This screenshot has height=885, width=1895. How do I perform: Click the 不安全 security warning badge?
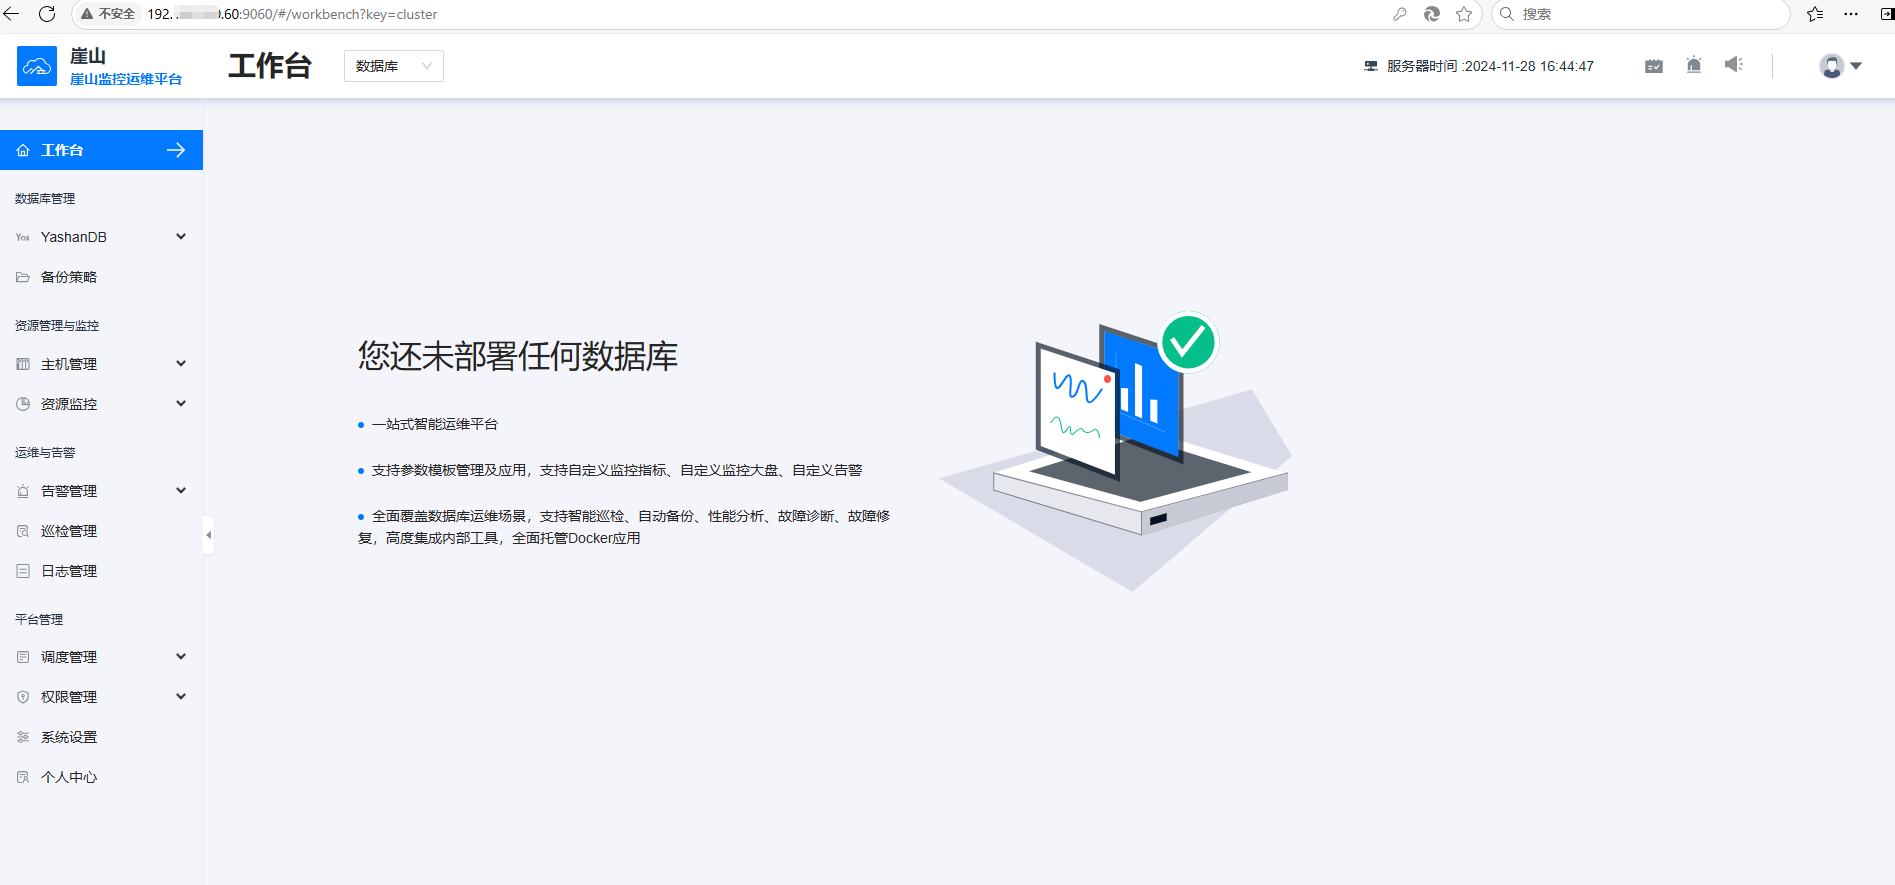(x=108, y=14)
